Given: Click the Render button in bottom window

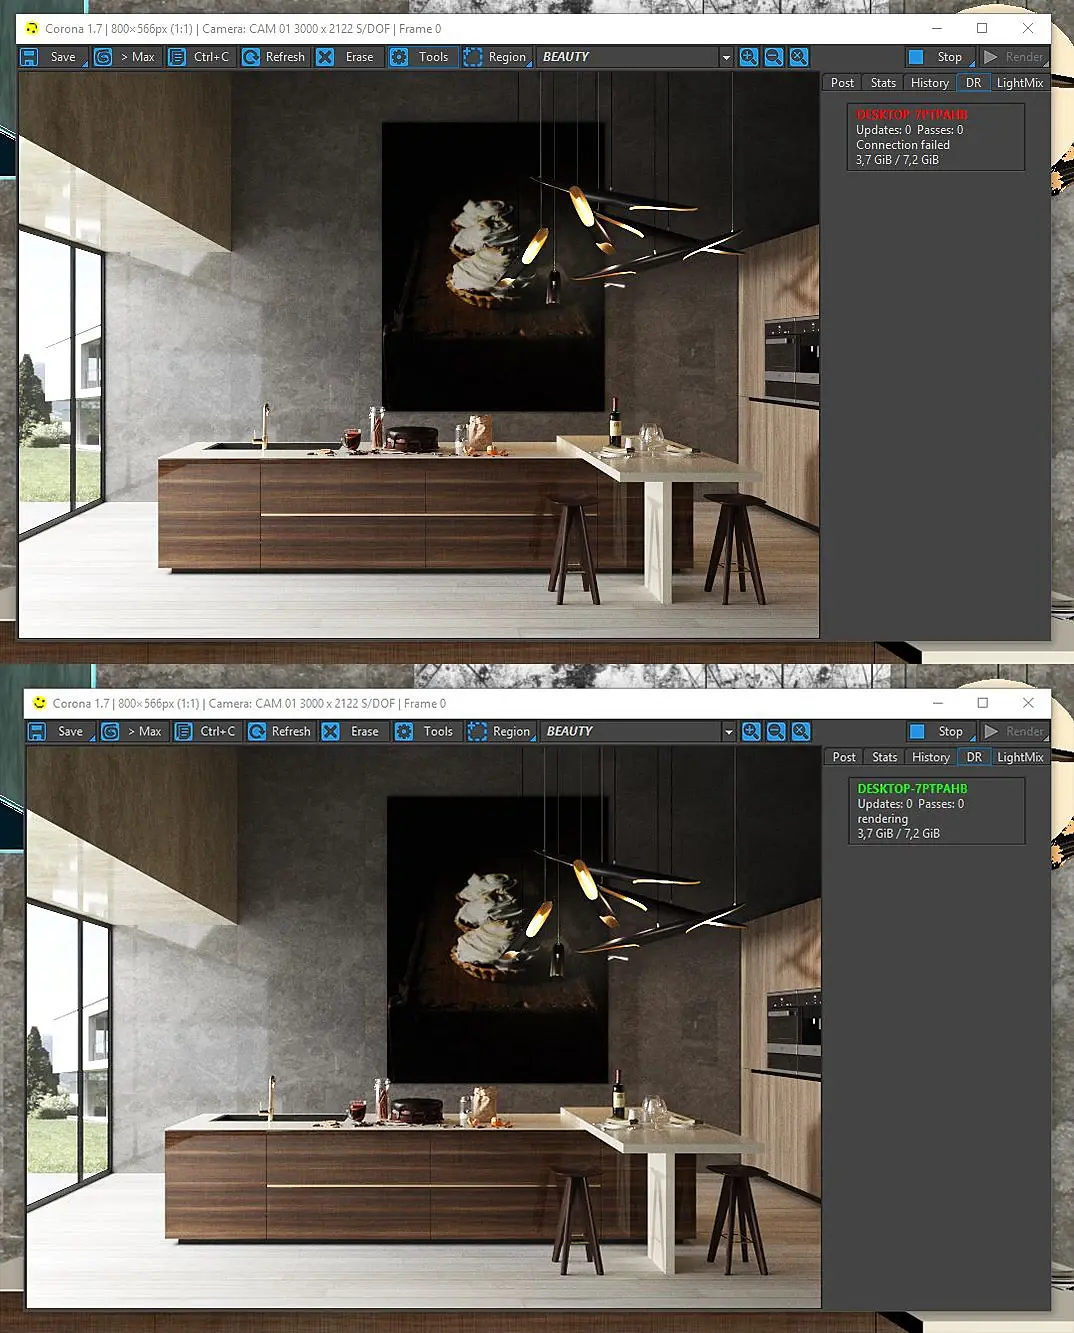Looking at the screenshot, I should coord(1014,731).
